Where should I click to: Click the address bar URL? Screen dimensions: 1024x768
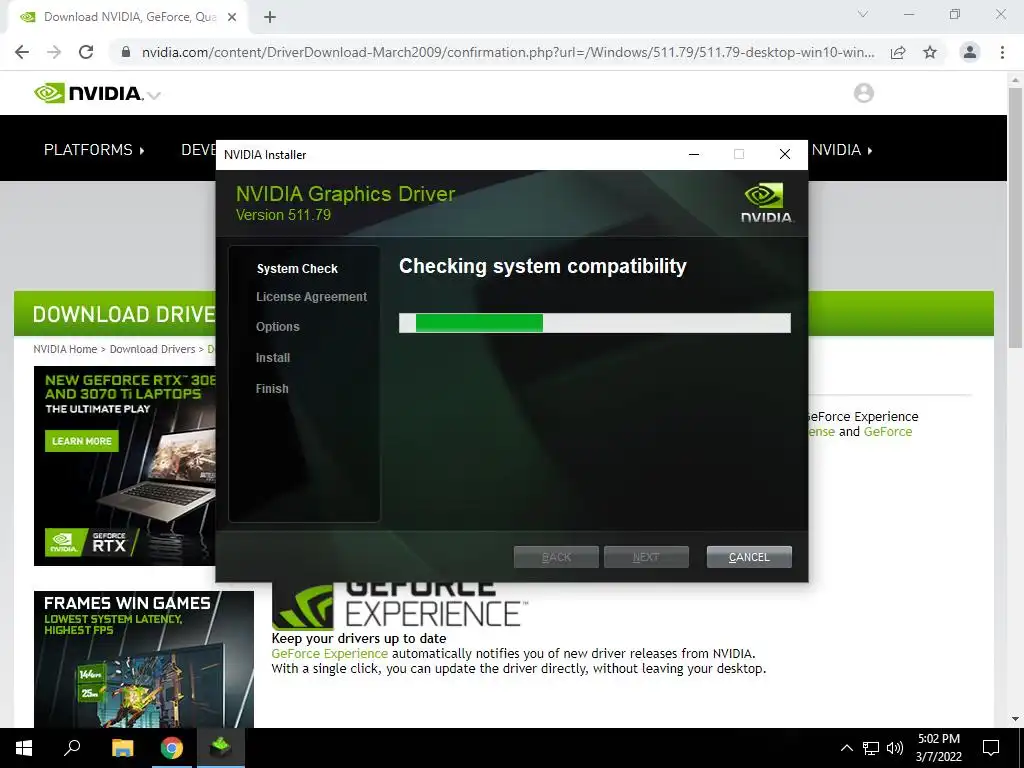pos(507,52)
